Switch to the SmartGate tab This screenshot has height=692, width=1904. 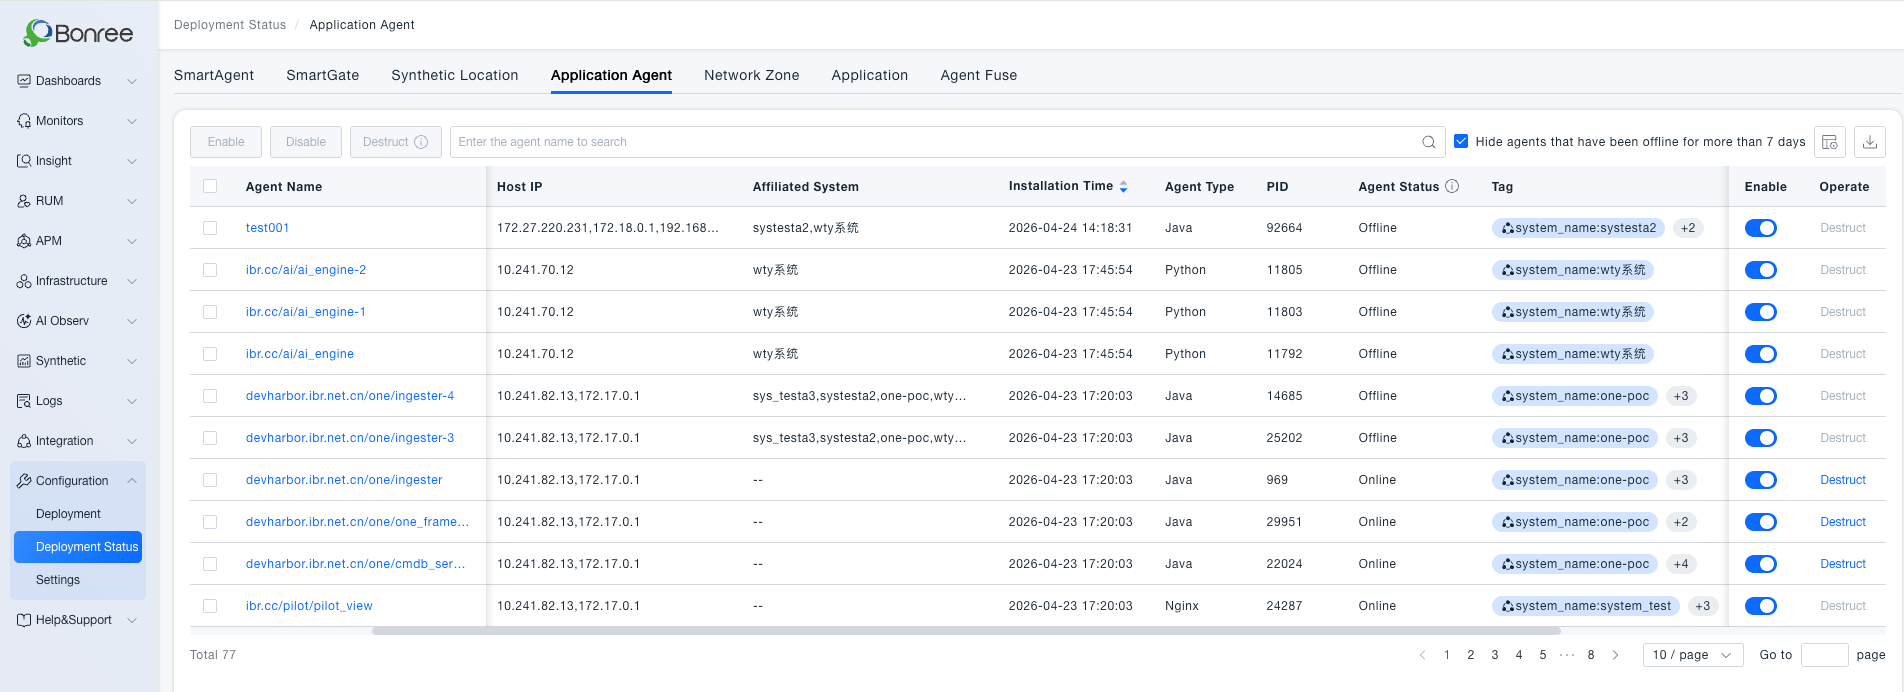(x=323, y=75)
